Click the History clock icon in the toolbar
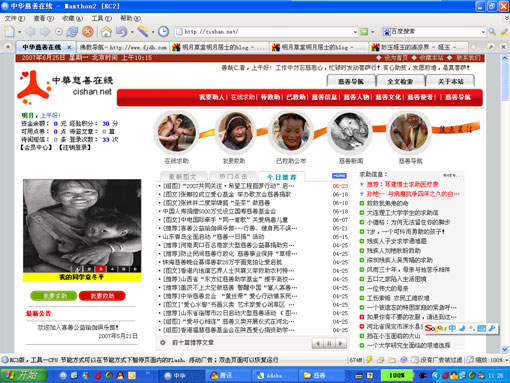Viewport: 510px width, 383px height. (x=163, y=32)
